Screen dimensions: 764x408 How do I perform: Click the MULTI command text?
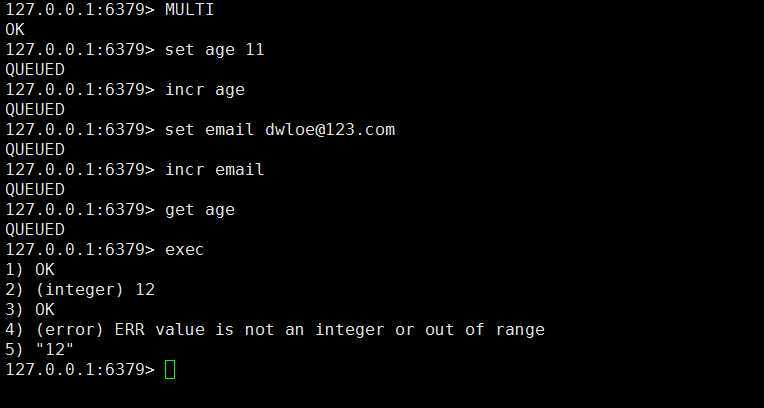point(190,10)
